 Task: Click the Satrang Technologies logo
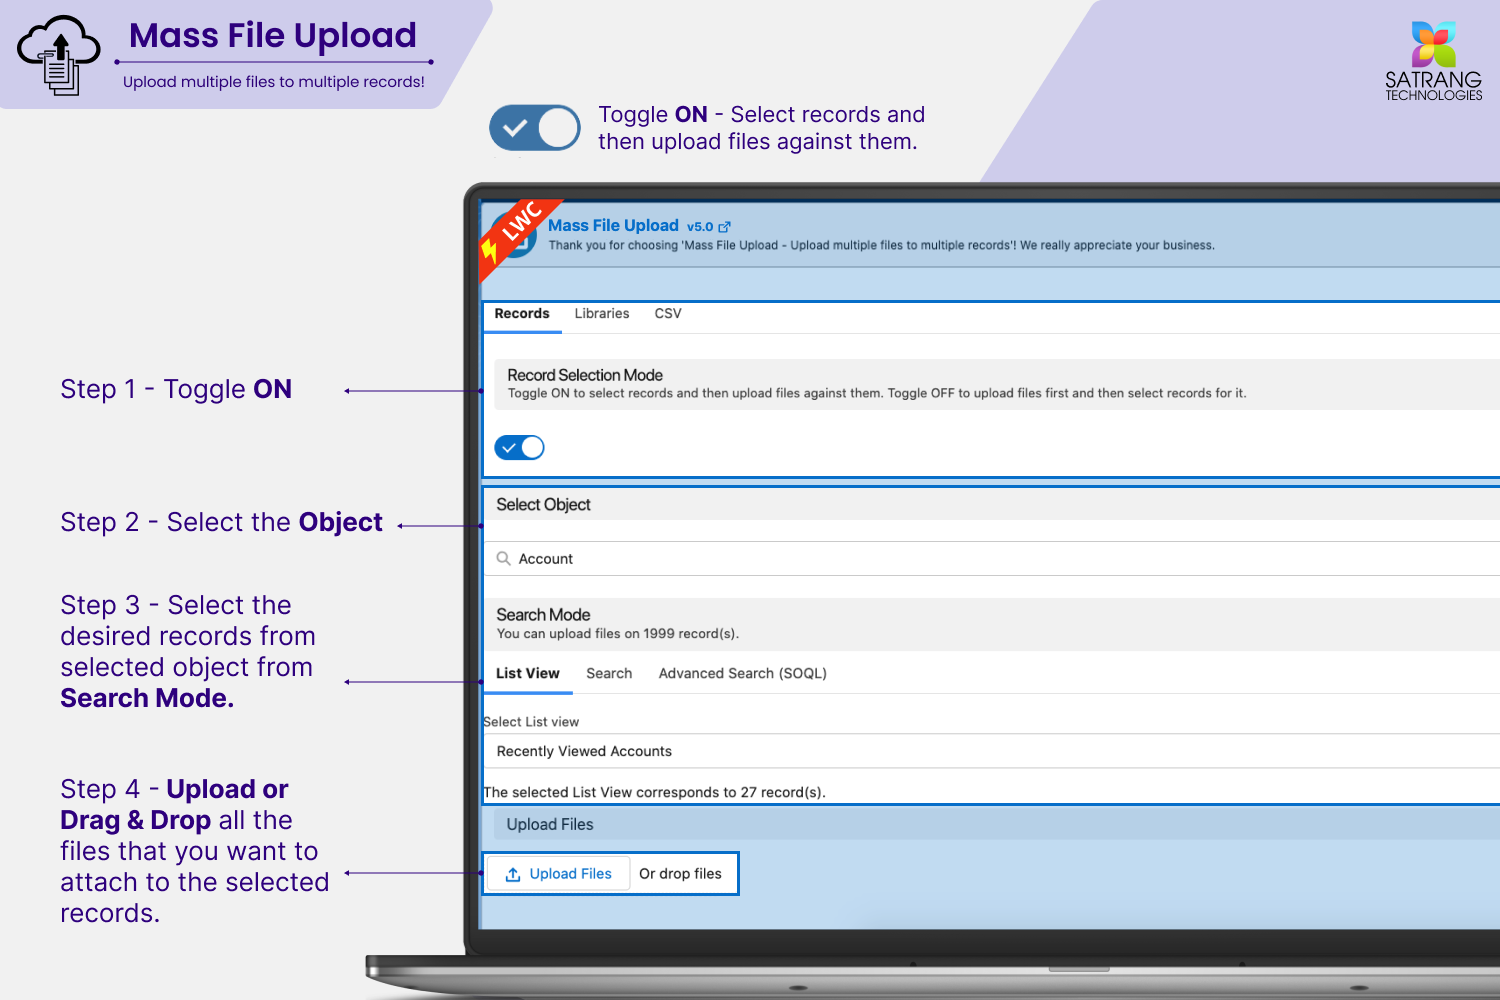tap(1433, 60)
